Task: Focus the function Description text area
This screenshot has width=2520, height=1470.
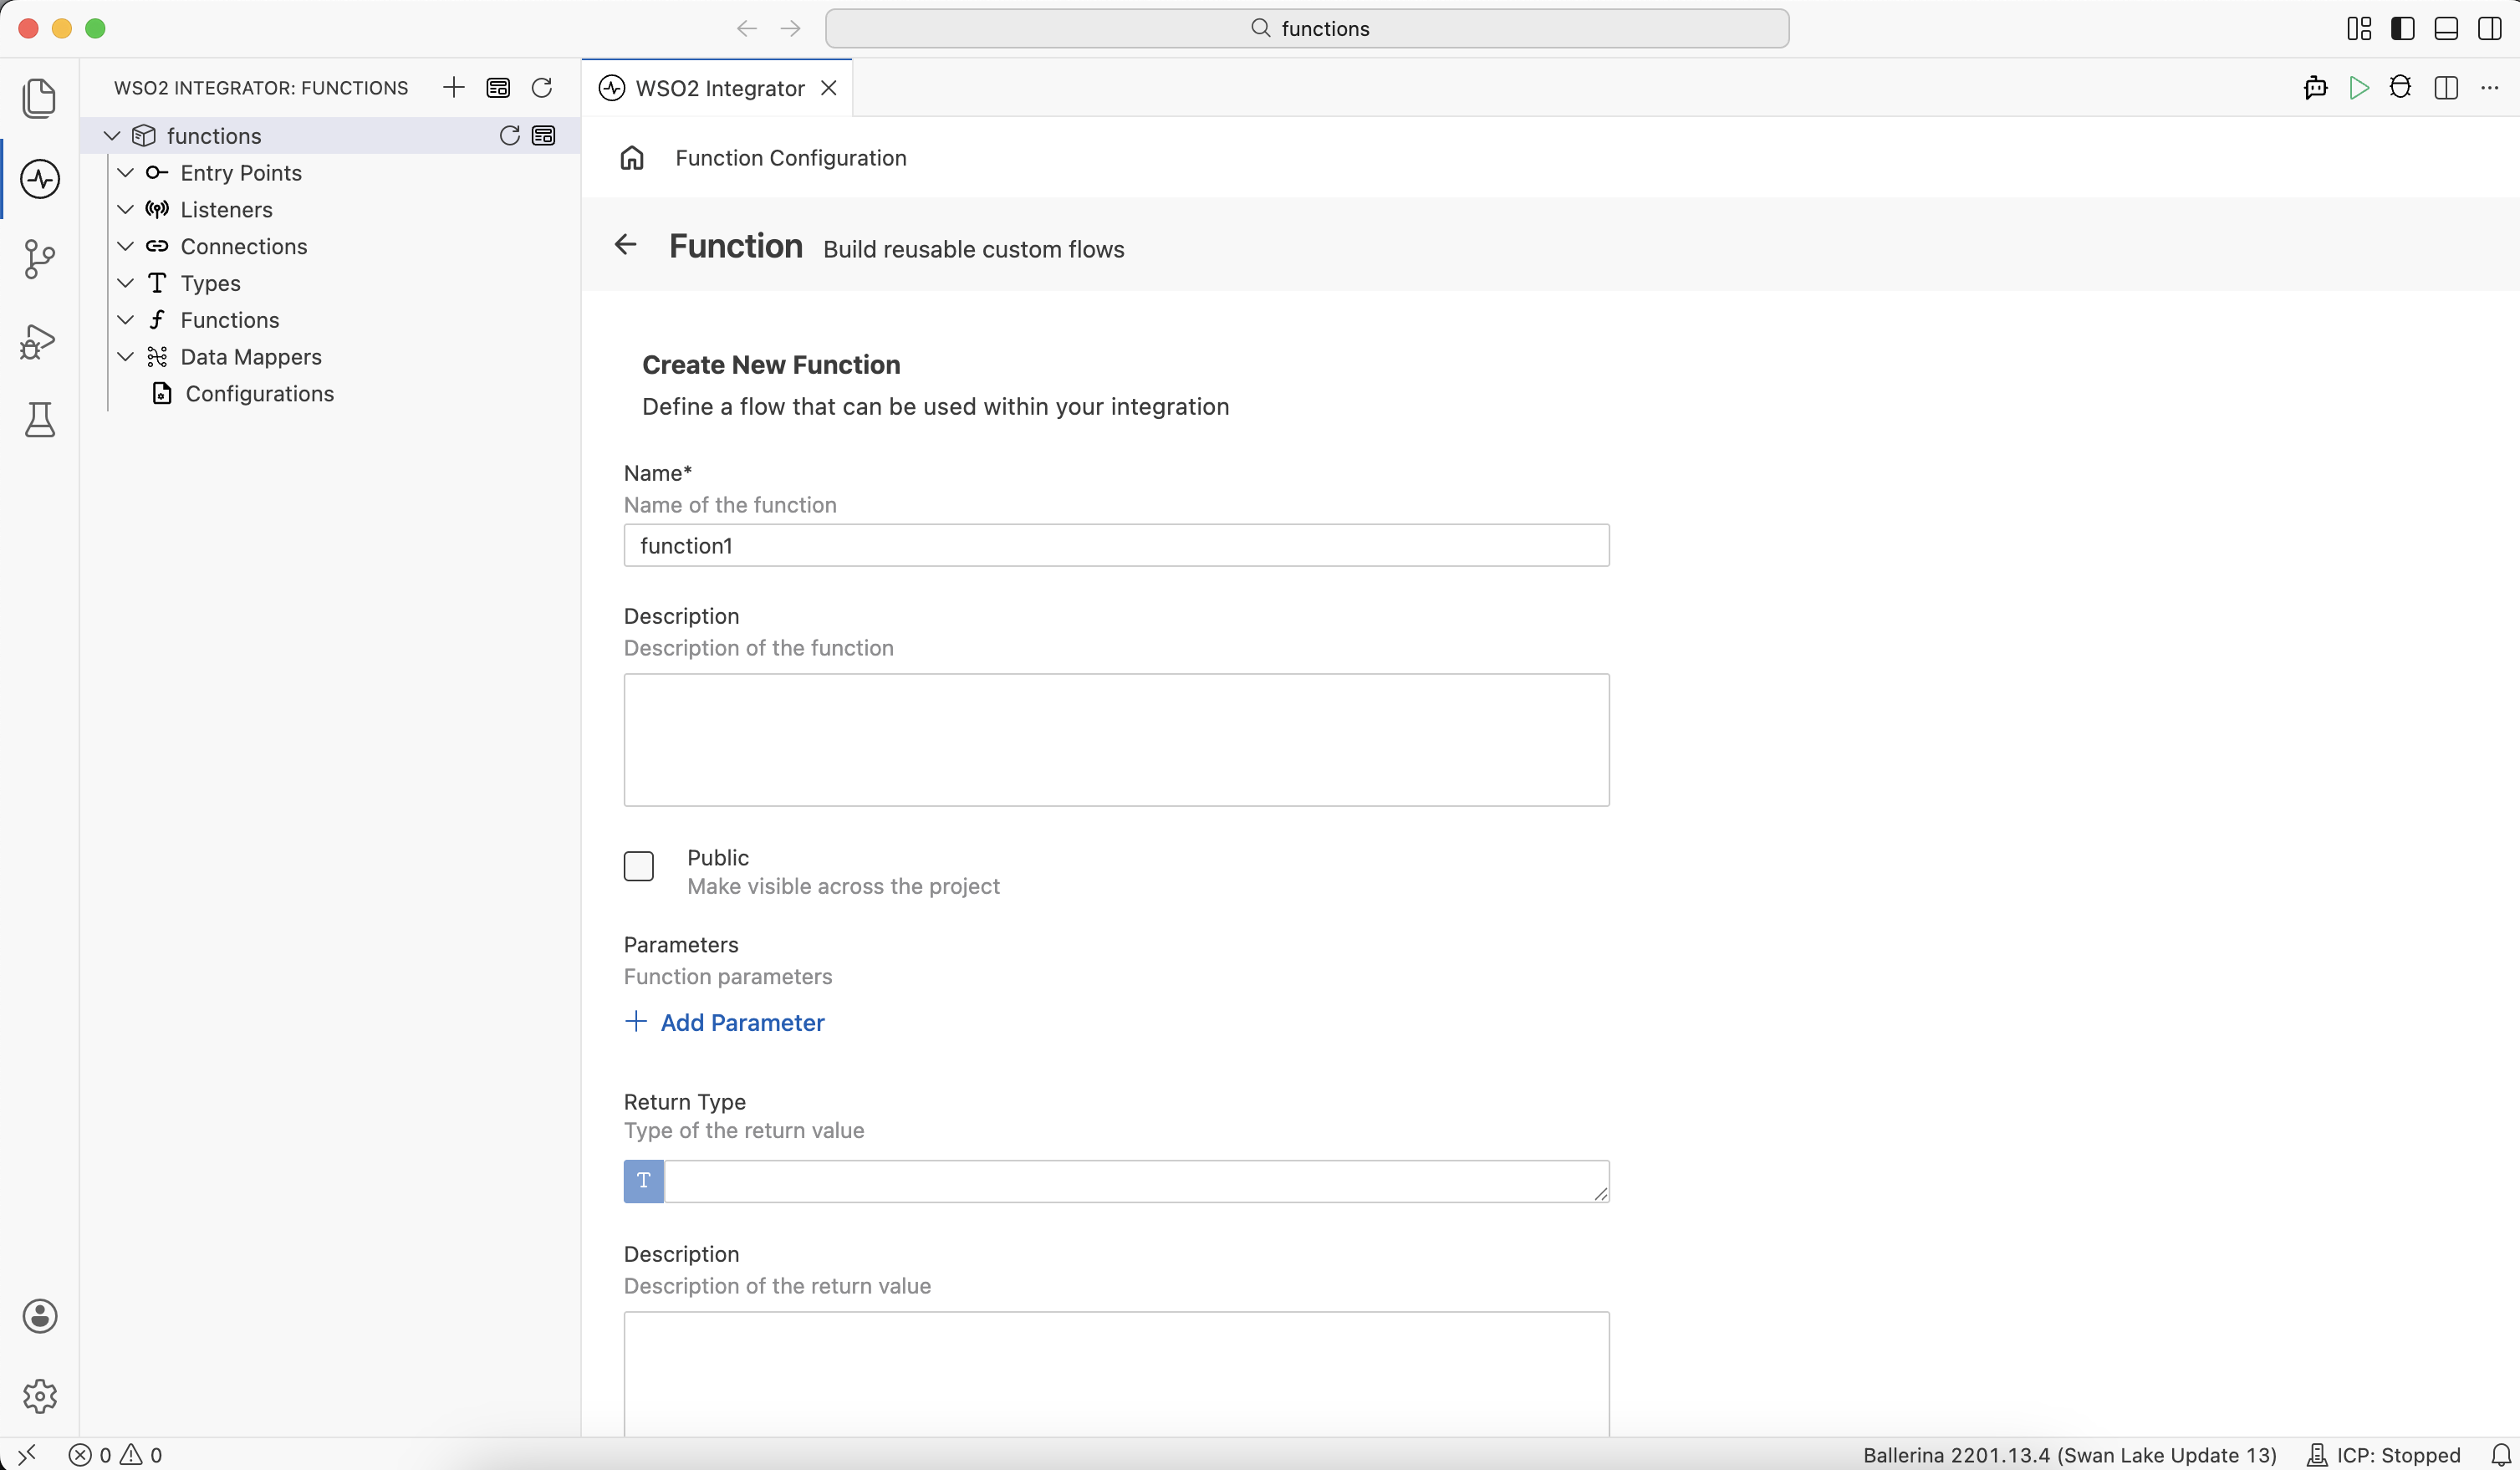Action: coord(1116,740)
